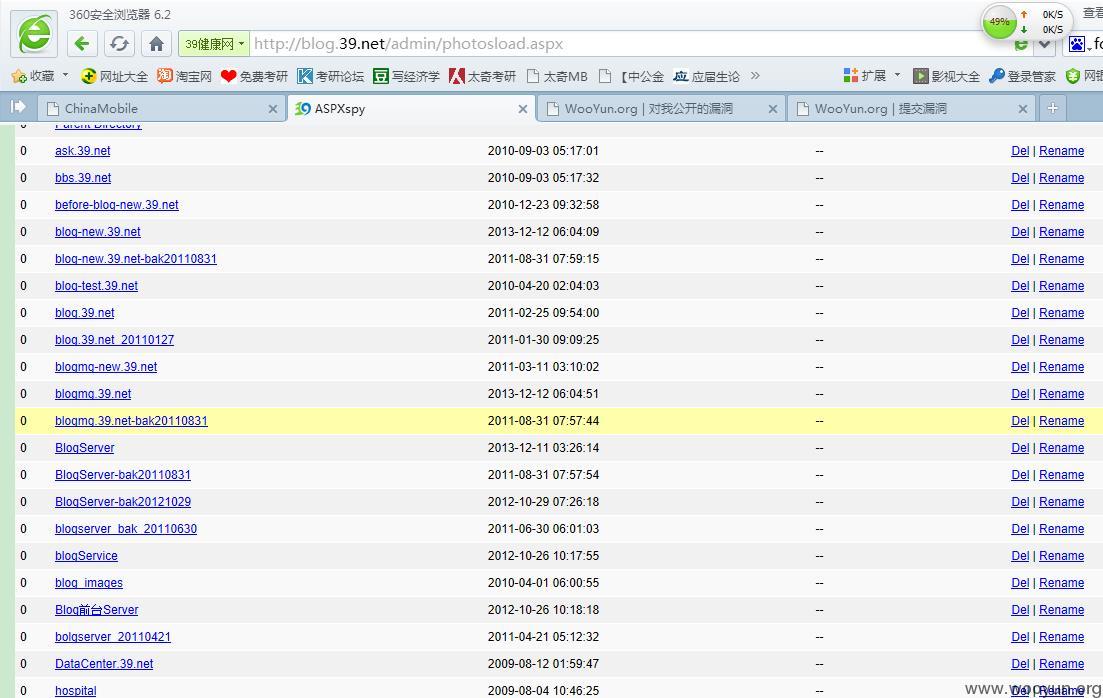Open the 免费考研 bookmark
1103x698 pixels.
[x=254, y=76]
